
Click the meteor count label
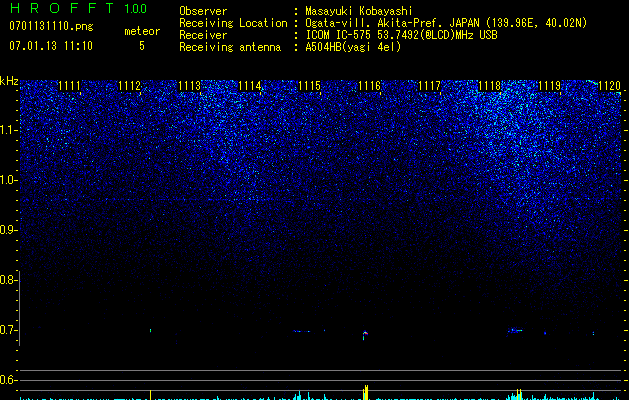tap(142, 31)
